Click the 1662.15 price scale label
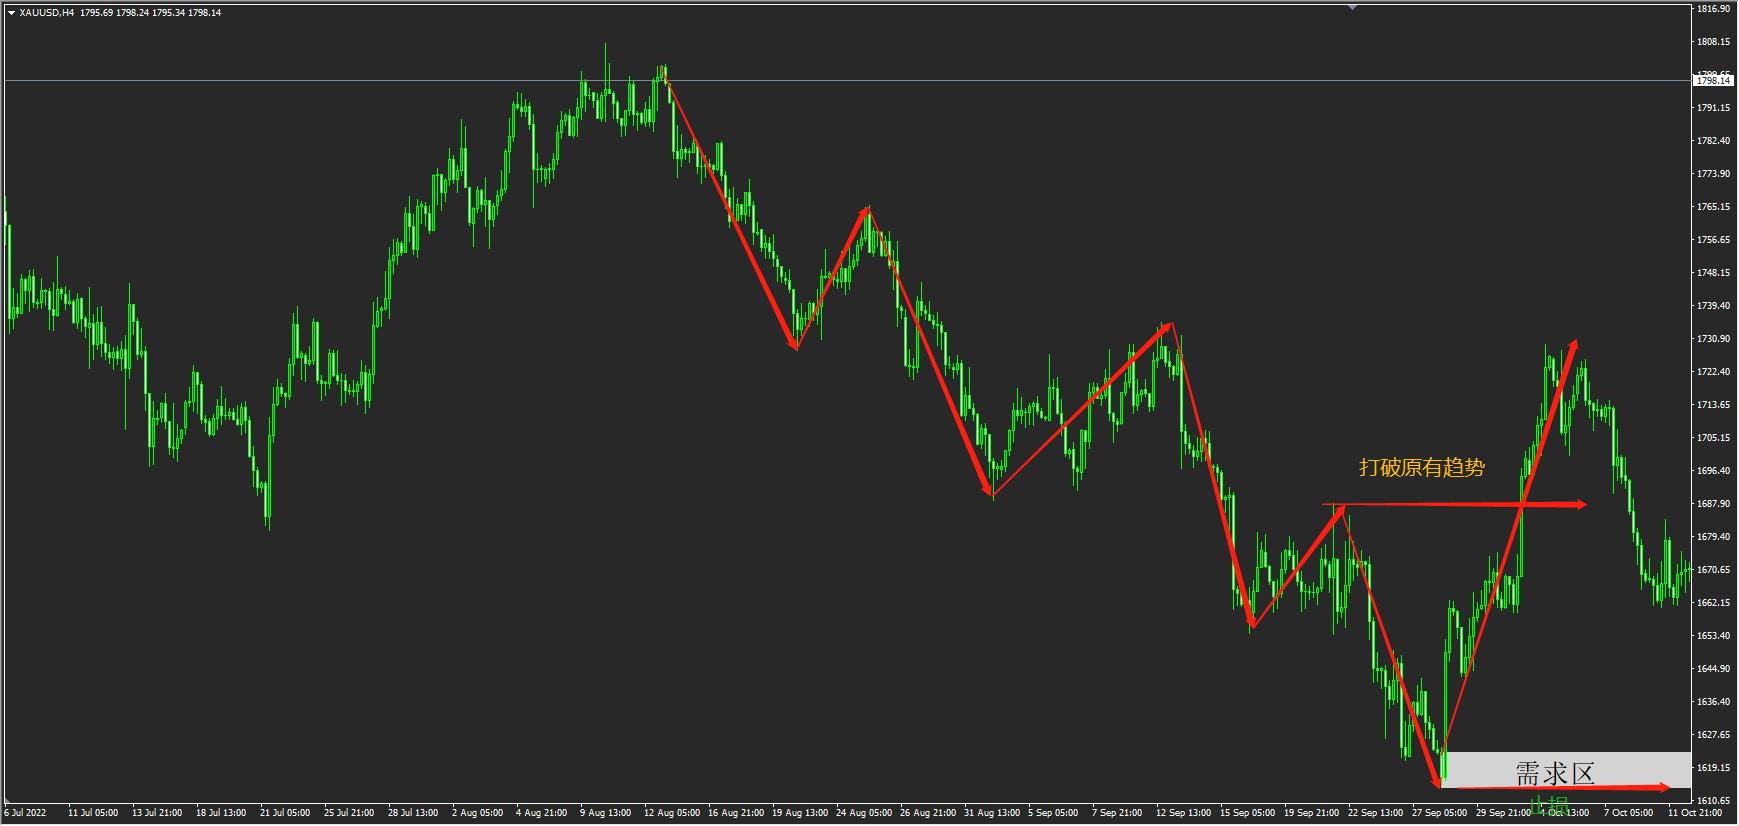 [x=1714, y=603]
